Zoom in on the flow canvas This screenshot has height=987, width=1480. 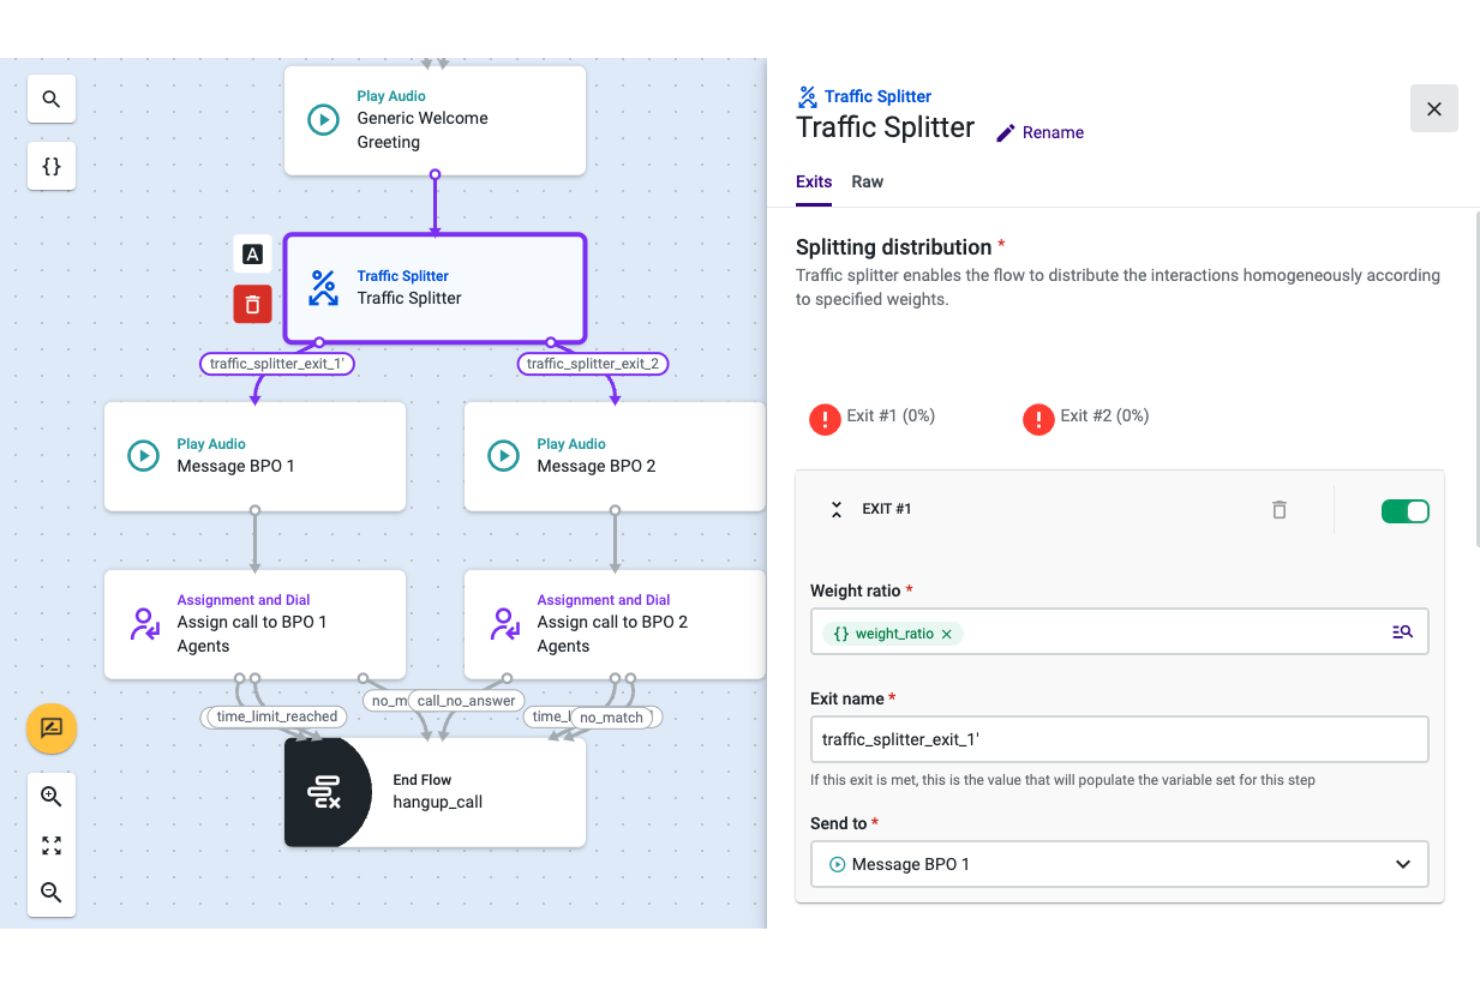pos(51,796)
